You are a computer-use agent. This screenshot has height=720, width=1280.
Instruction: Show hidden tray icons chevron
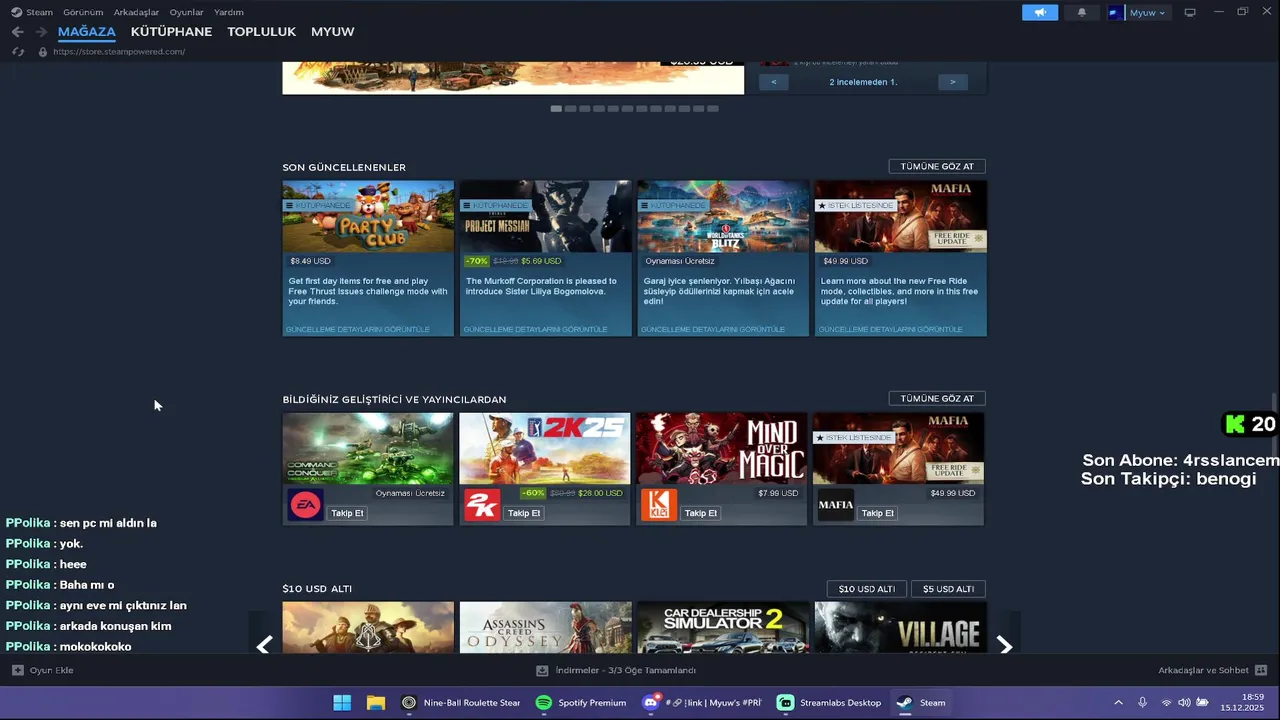tap(1118, 702)
